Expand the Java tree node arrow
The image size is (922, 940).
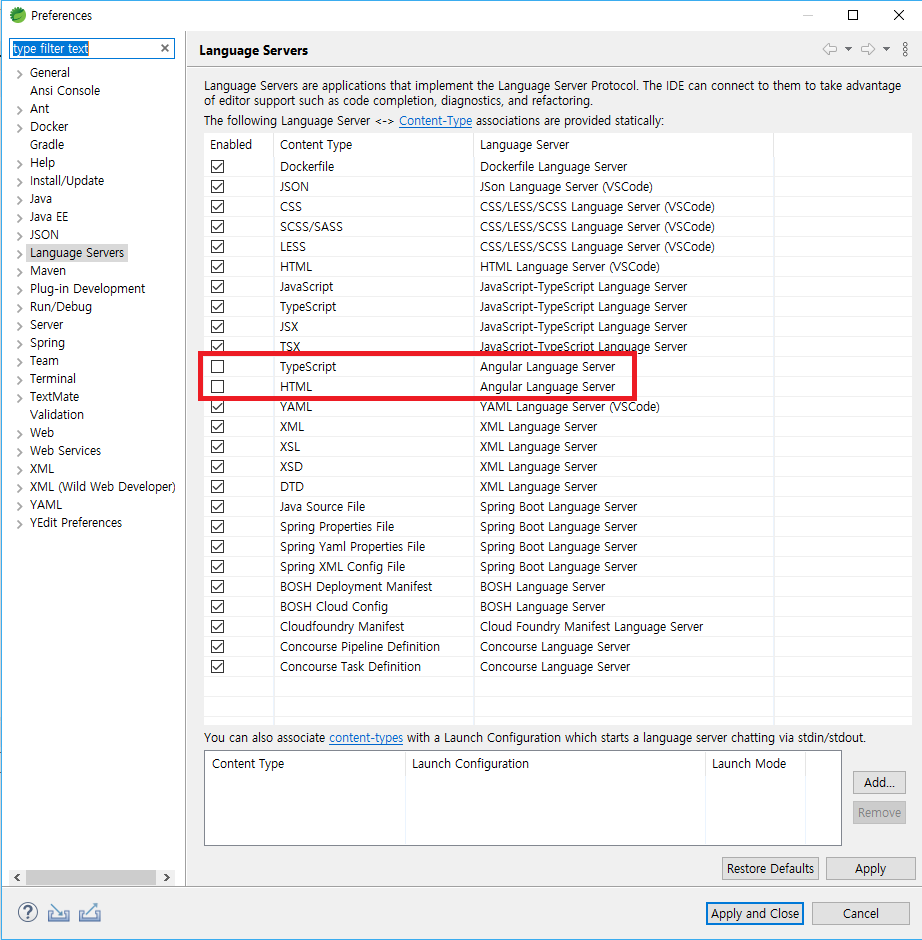coord(19,200)
